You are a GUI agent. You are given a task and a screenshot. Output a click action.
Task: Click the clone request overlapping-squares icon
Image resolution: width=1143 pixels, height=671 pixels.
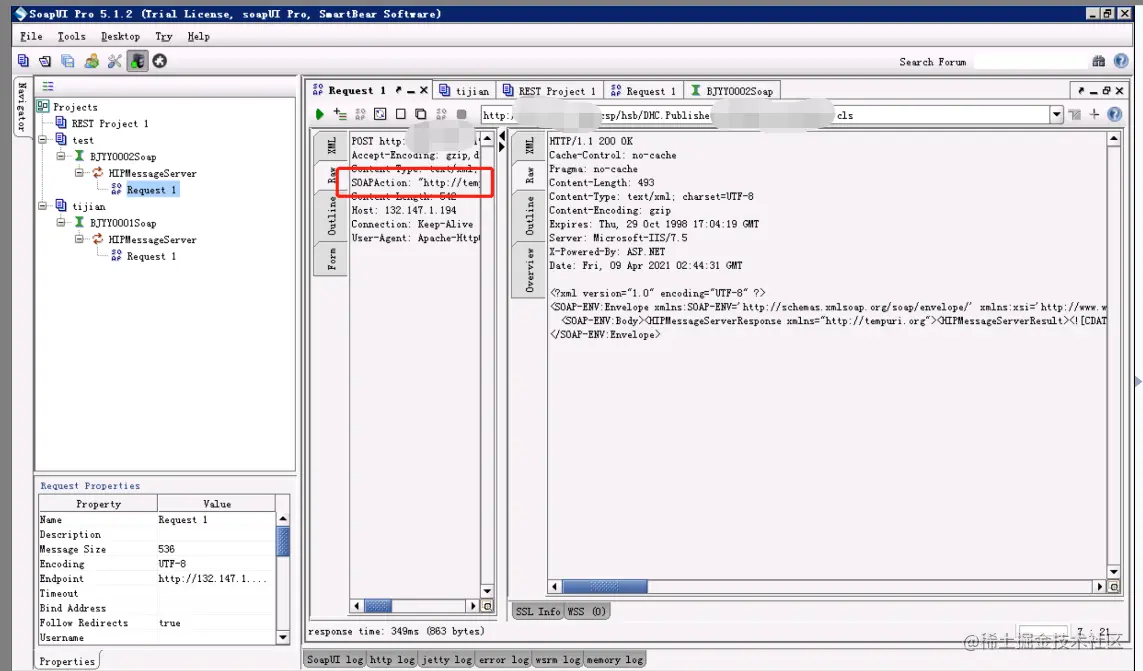(421, 115)
